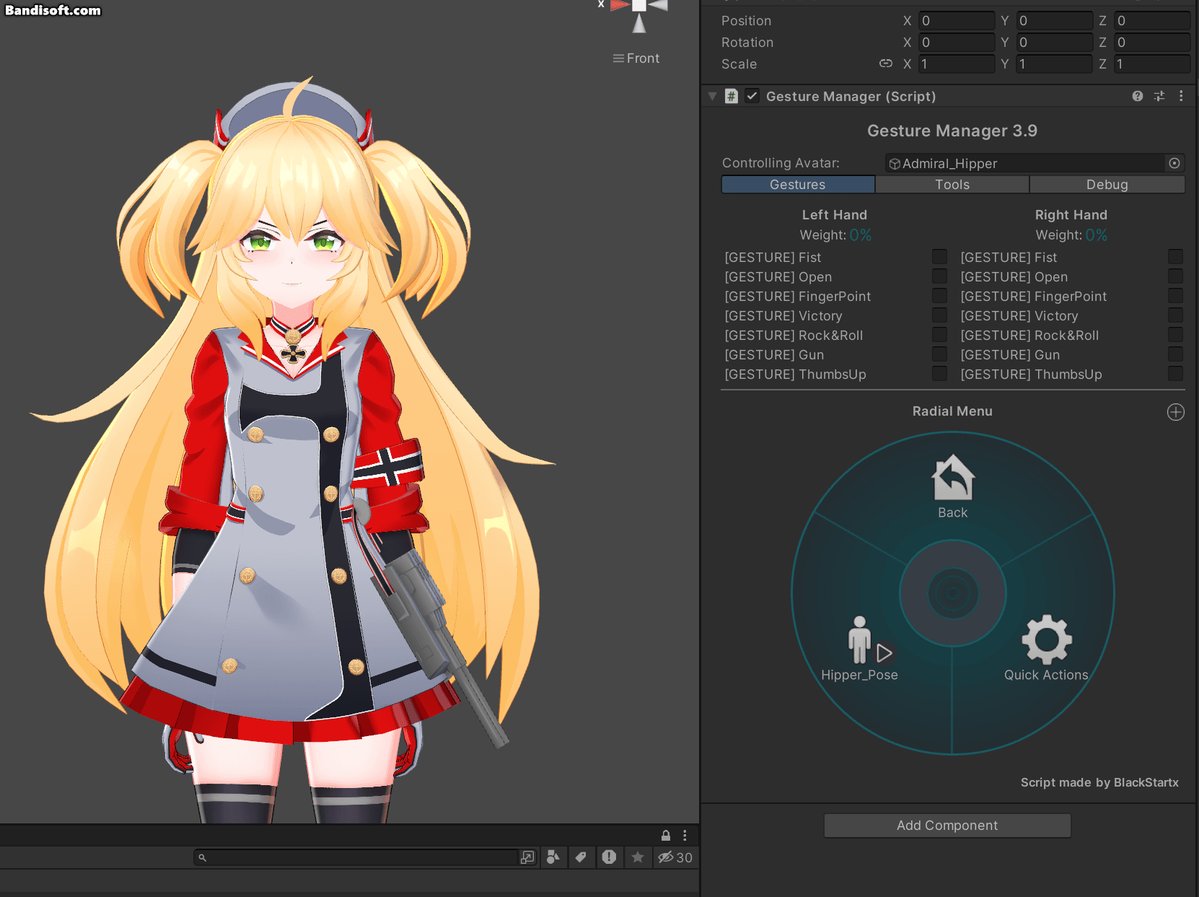This screenshot has height=897, width=1199.
Task: Enable Right Hand Fist gesture checkbox
Action: tap(1175, 257)
